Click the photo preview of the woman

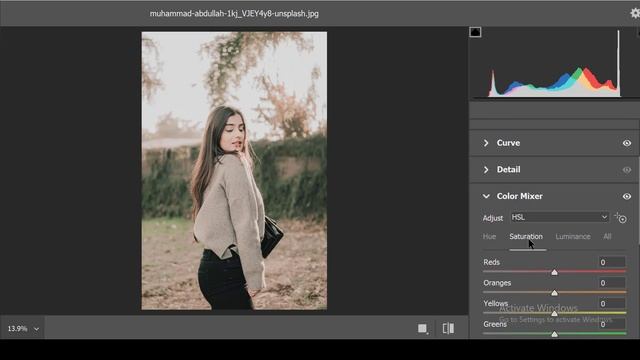234,171
